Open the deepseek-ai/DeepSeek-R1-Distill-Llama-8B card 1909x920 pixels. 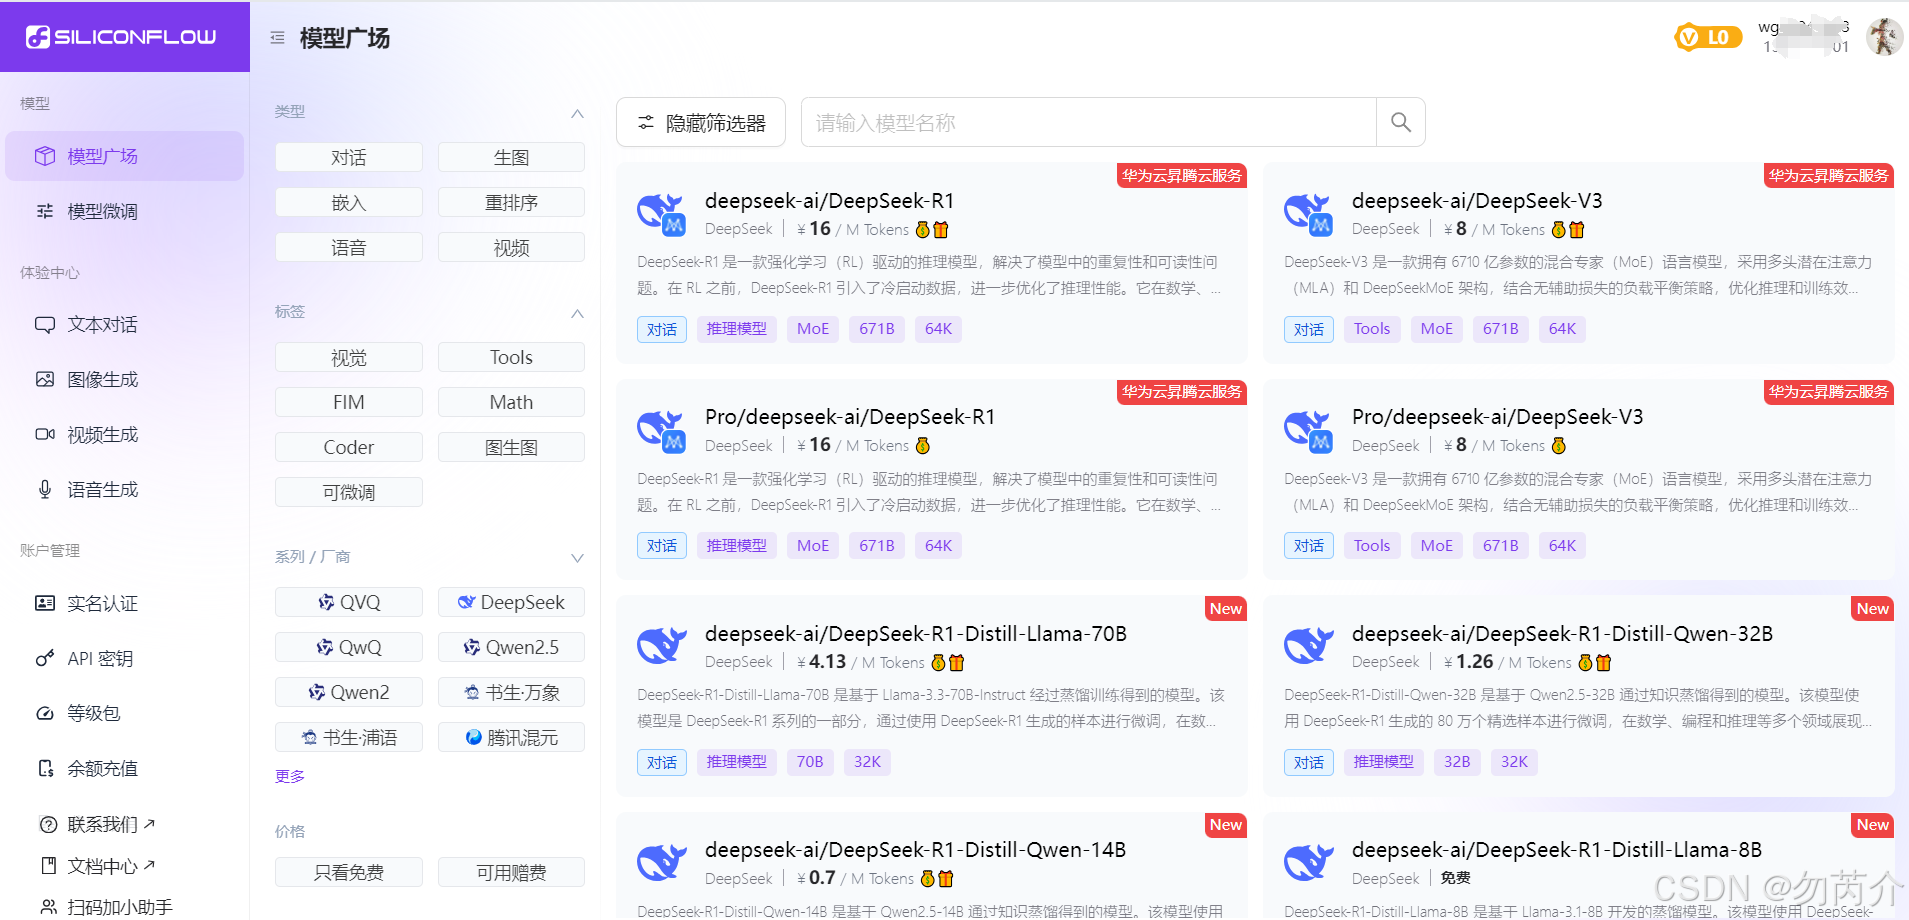(x=1578, y=866)
